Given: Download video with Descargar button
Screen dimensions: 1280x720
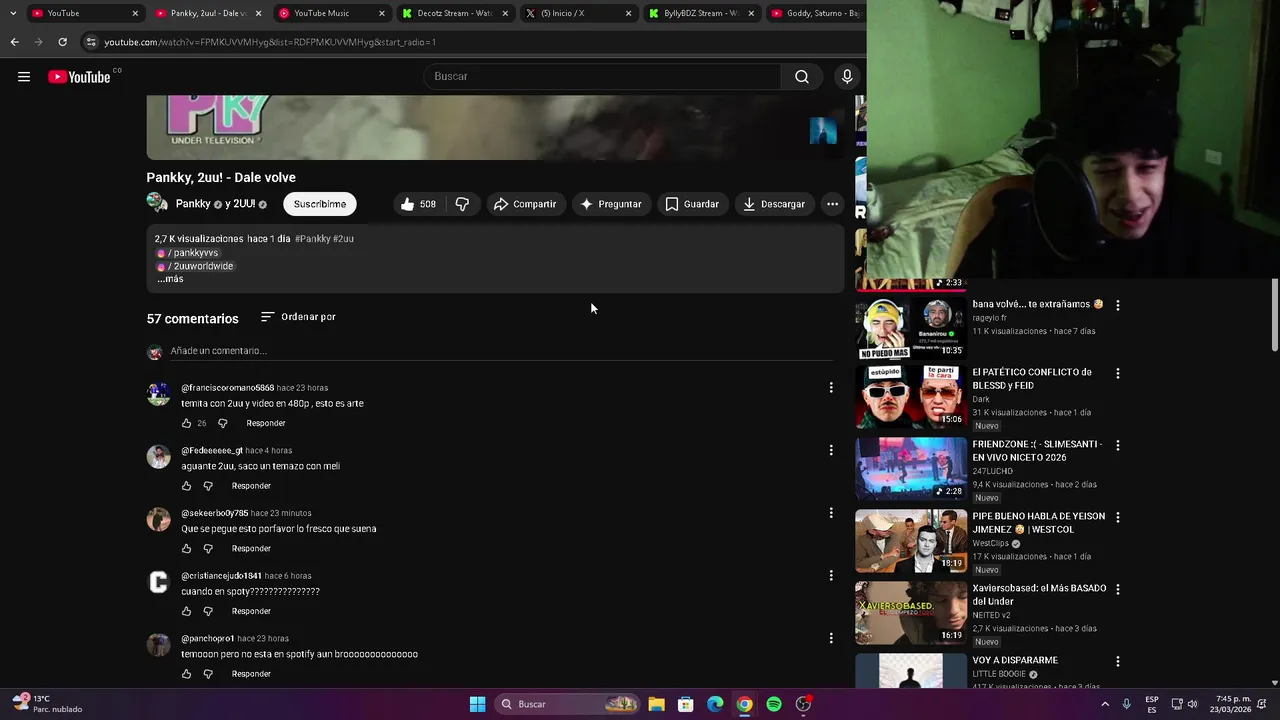Looking at the screenshot, I should click(x=774, y=204).
